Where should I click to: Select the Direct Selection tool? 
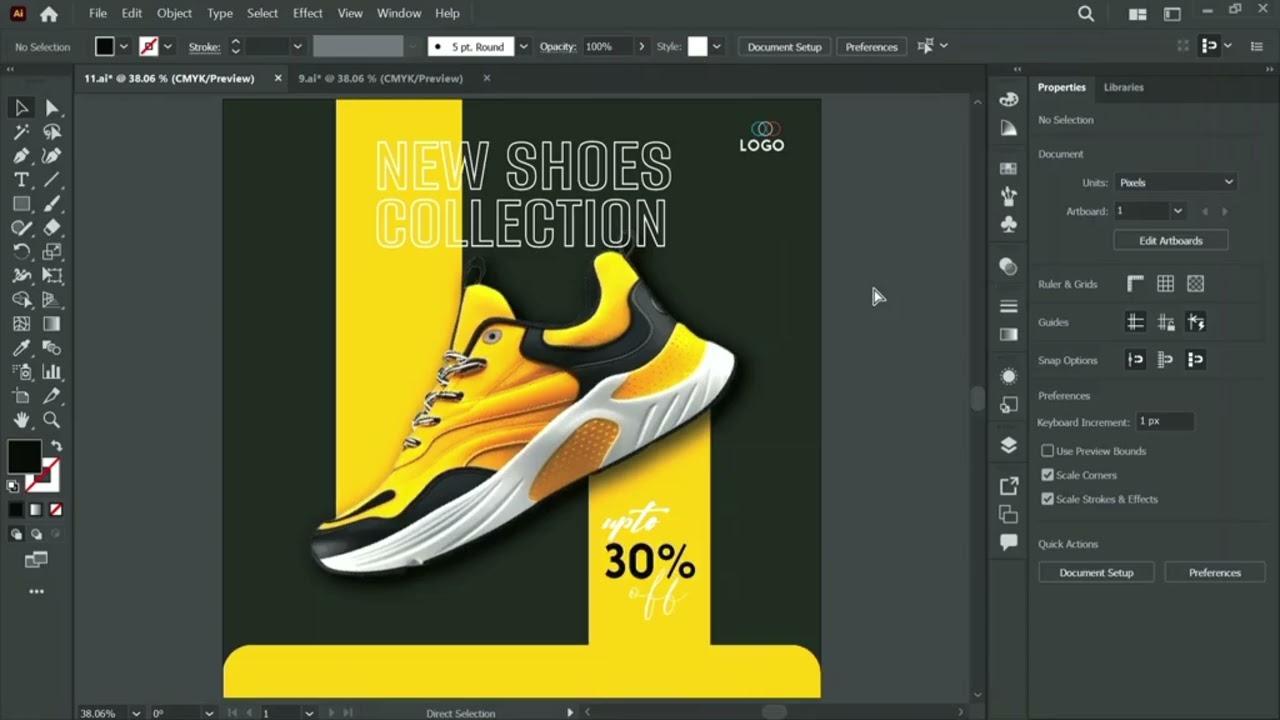[52, 108]
